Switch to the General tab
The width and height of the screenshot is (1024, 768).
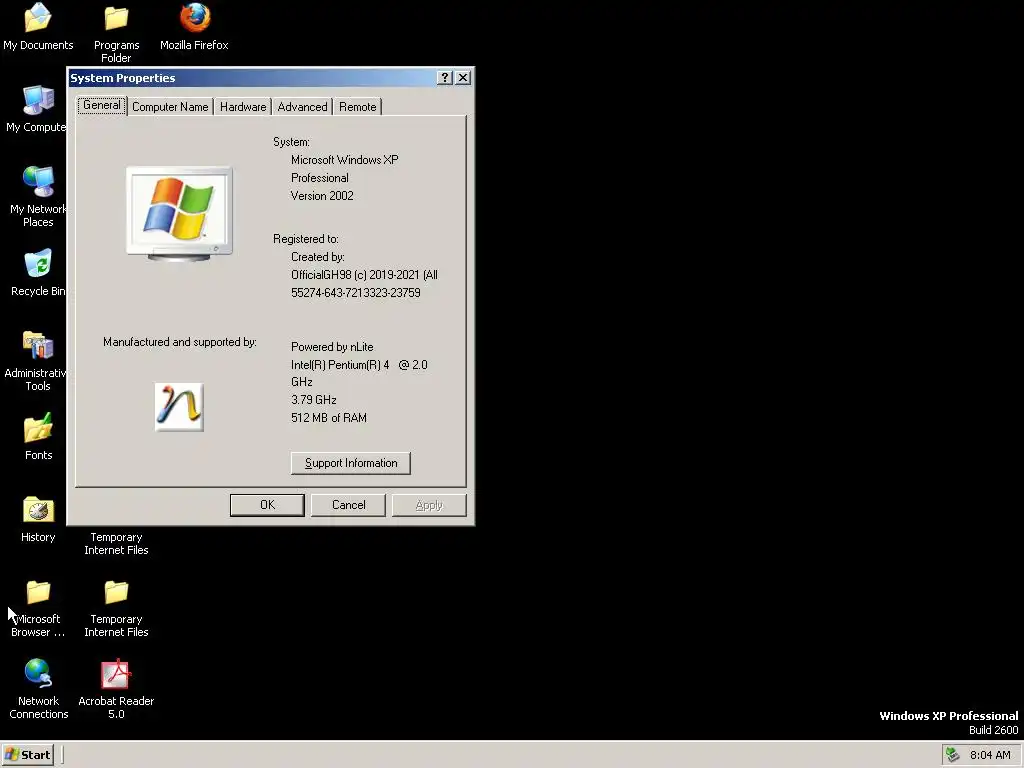point(102,105)
